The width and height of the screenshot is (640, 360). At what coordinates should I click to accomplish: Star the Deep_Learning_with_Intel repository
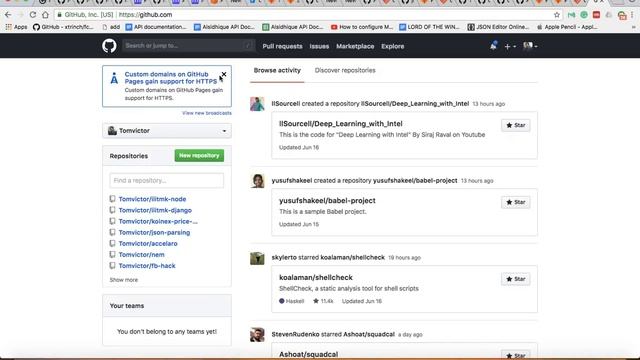[516, 125]
